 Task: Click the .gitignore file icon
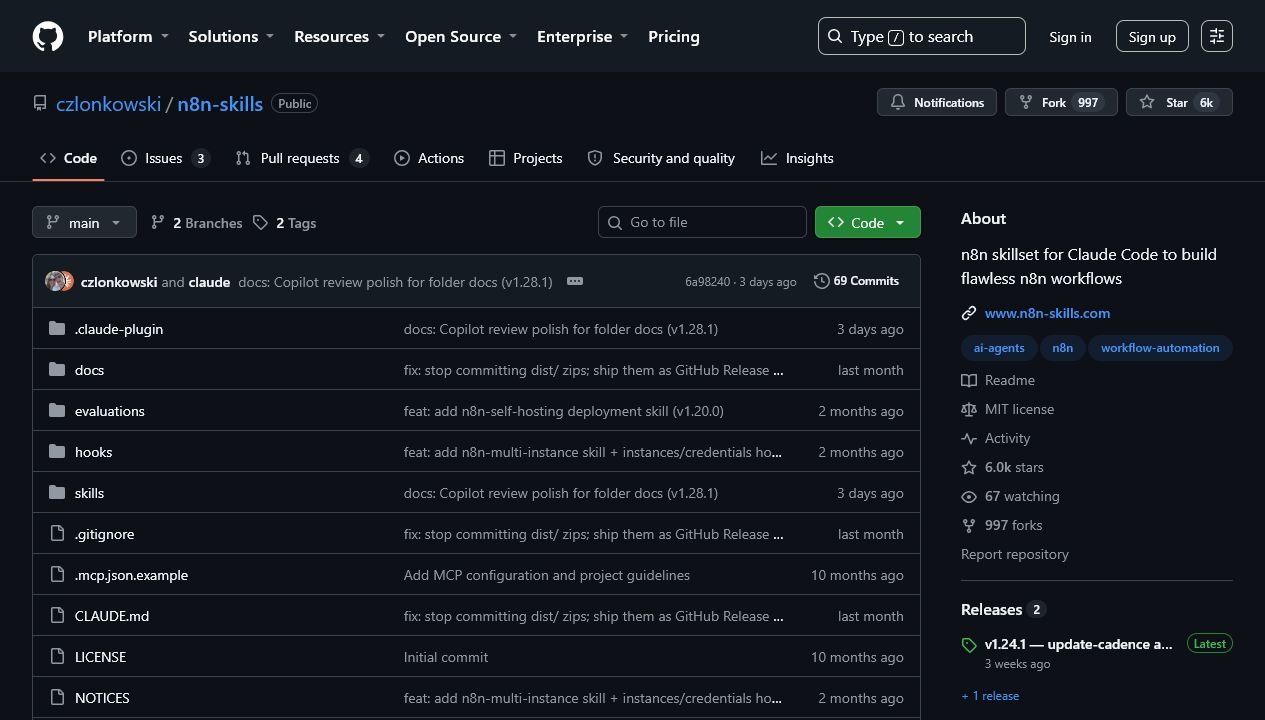pyautogui.click(x=57, y=534)
